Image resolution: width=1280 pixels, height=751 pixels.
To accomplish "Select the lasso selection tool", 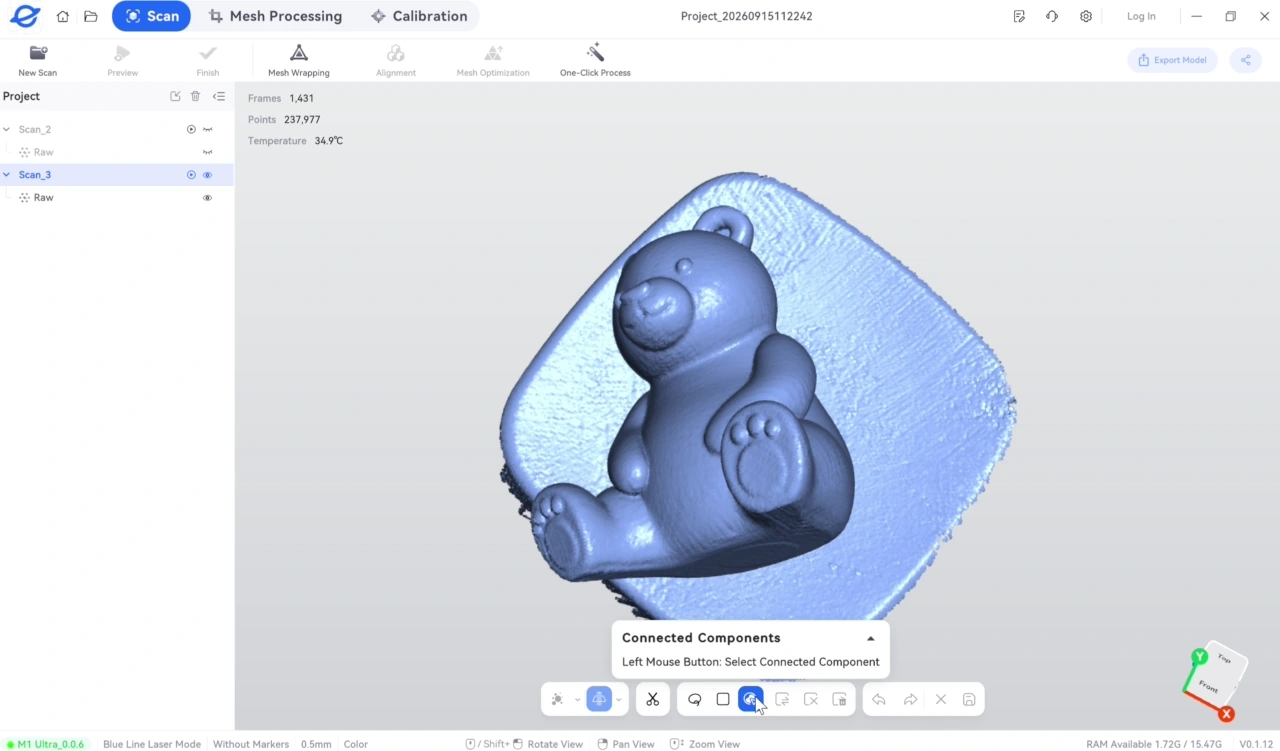I will coord(695,699).
